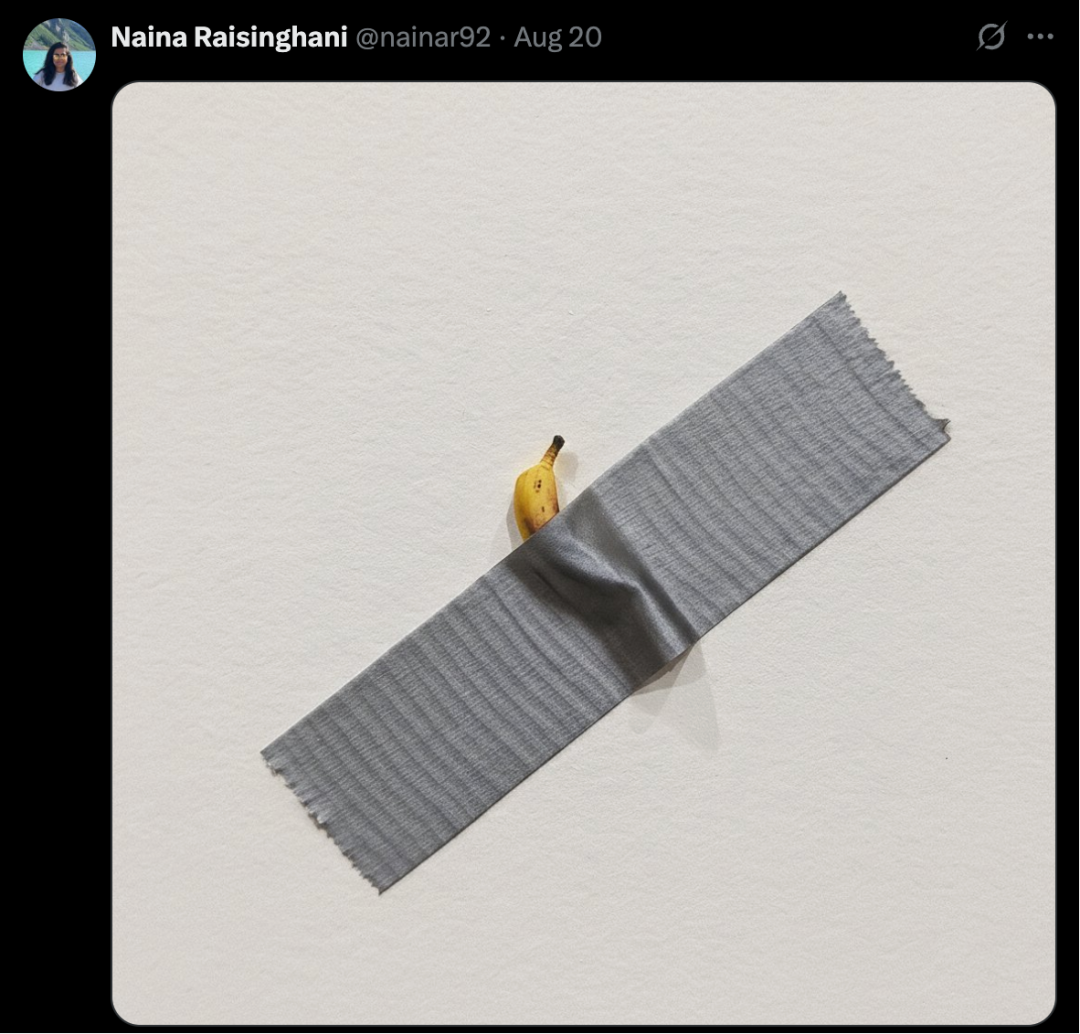
Task: Open the Aug 20 post timestamp
Action: pos(558,37)
